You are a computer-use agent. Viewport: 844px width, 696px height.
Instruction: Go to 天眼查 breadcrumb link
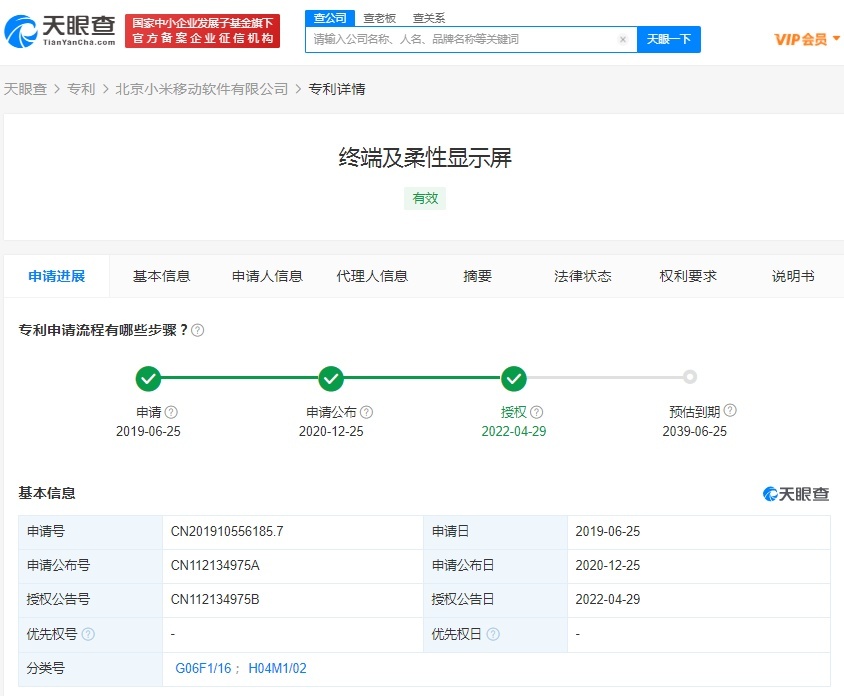pos(25,89)
